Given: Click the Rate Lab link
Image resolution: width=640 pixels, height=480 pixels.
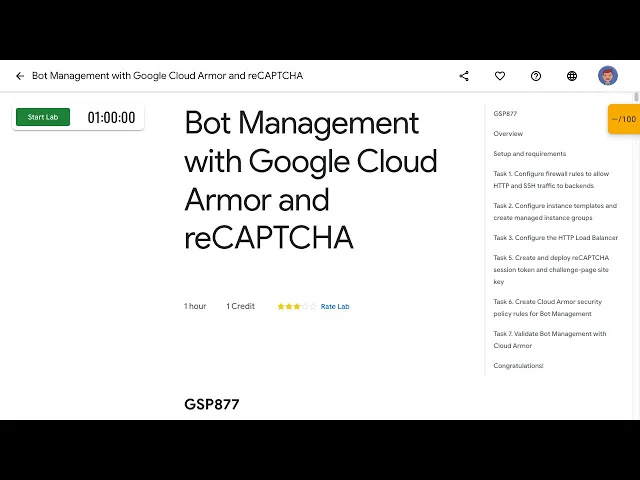Looking at the screenshot, I should (335, 307).
